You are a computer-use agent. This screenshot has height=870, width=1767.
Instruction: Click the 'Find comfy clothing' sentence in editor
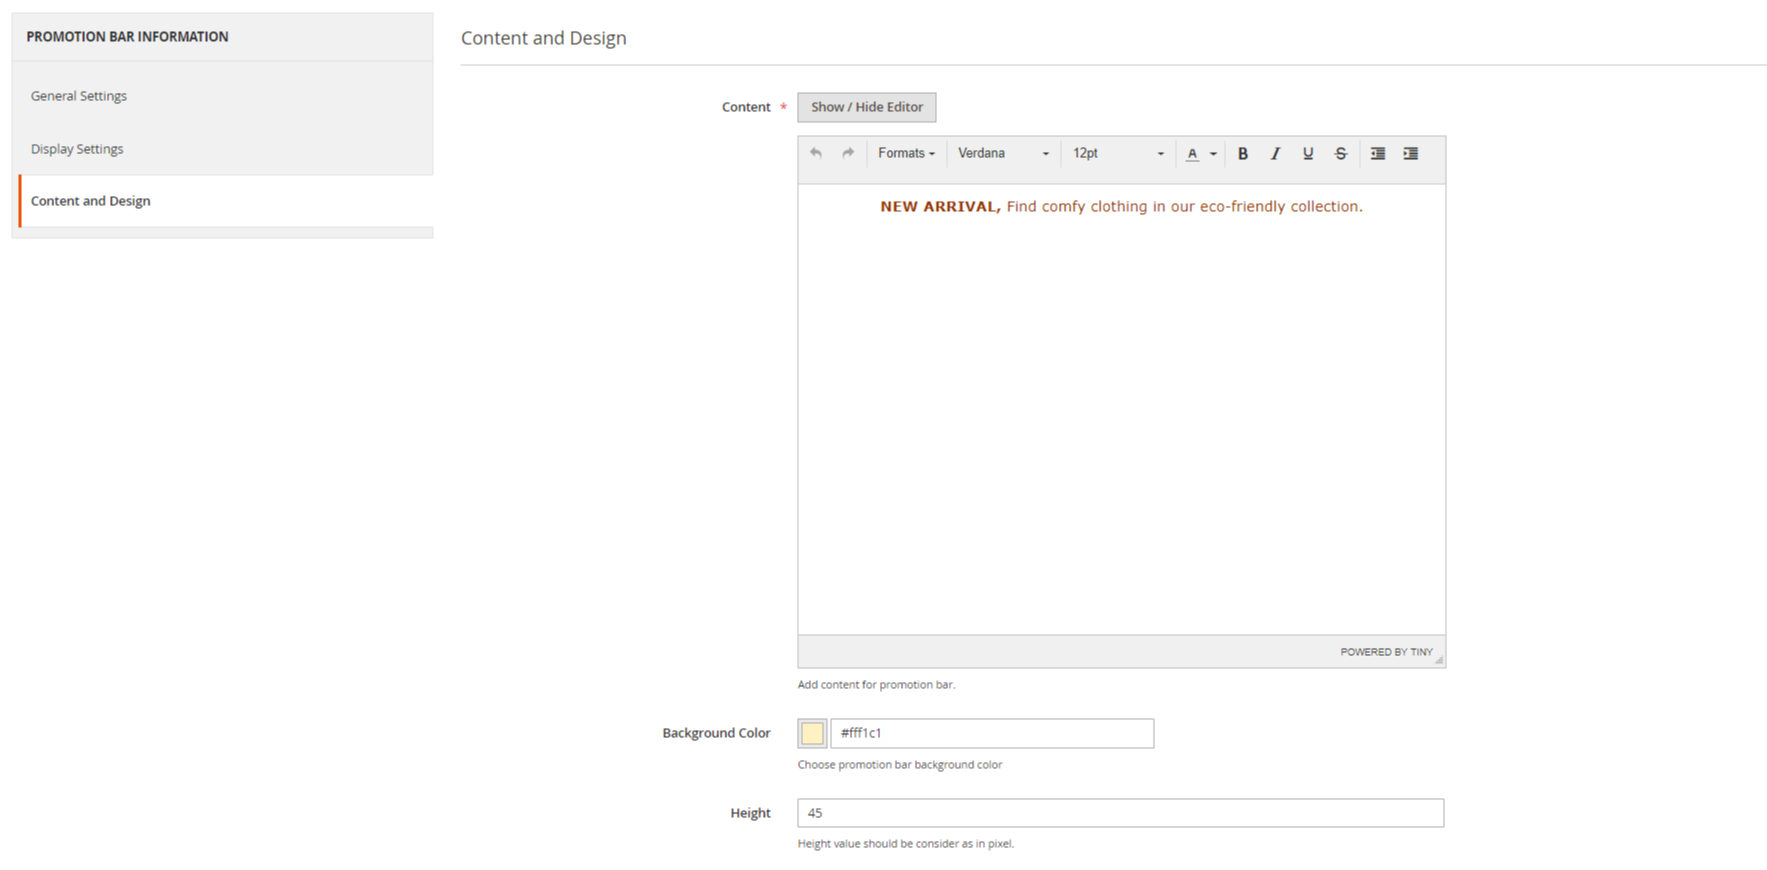tap(1185, 207)
